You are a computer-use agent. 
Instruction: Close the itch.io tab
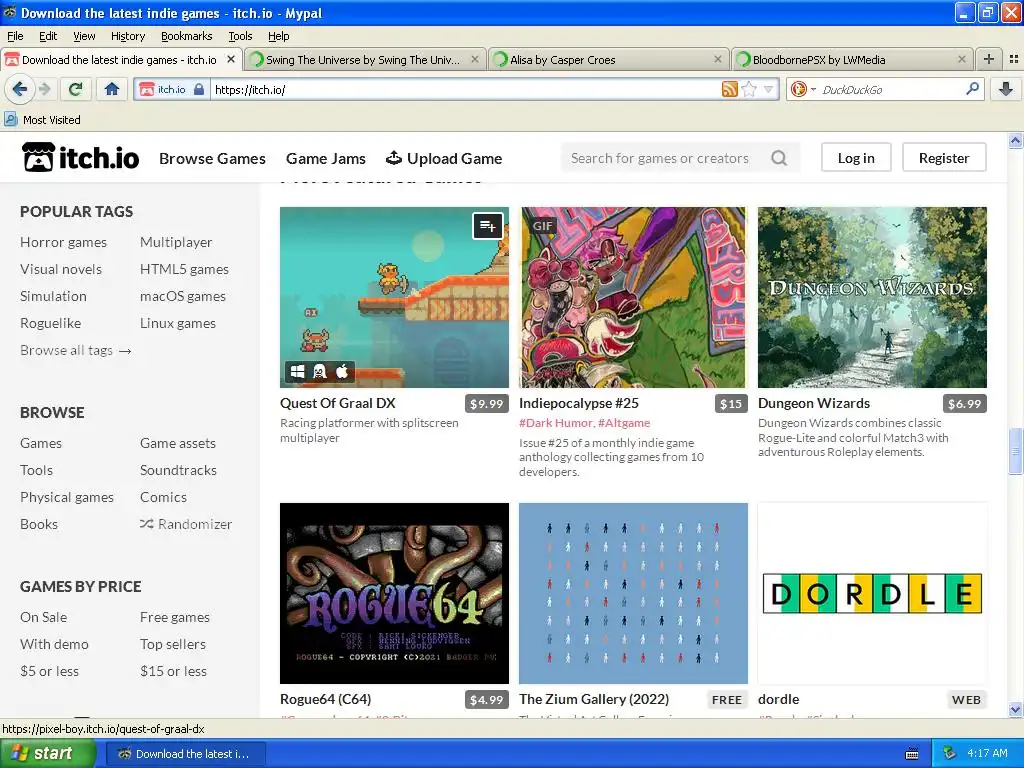(231, 59)
